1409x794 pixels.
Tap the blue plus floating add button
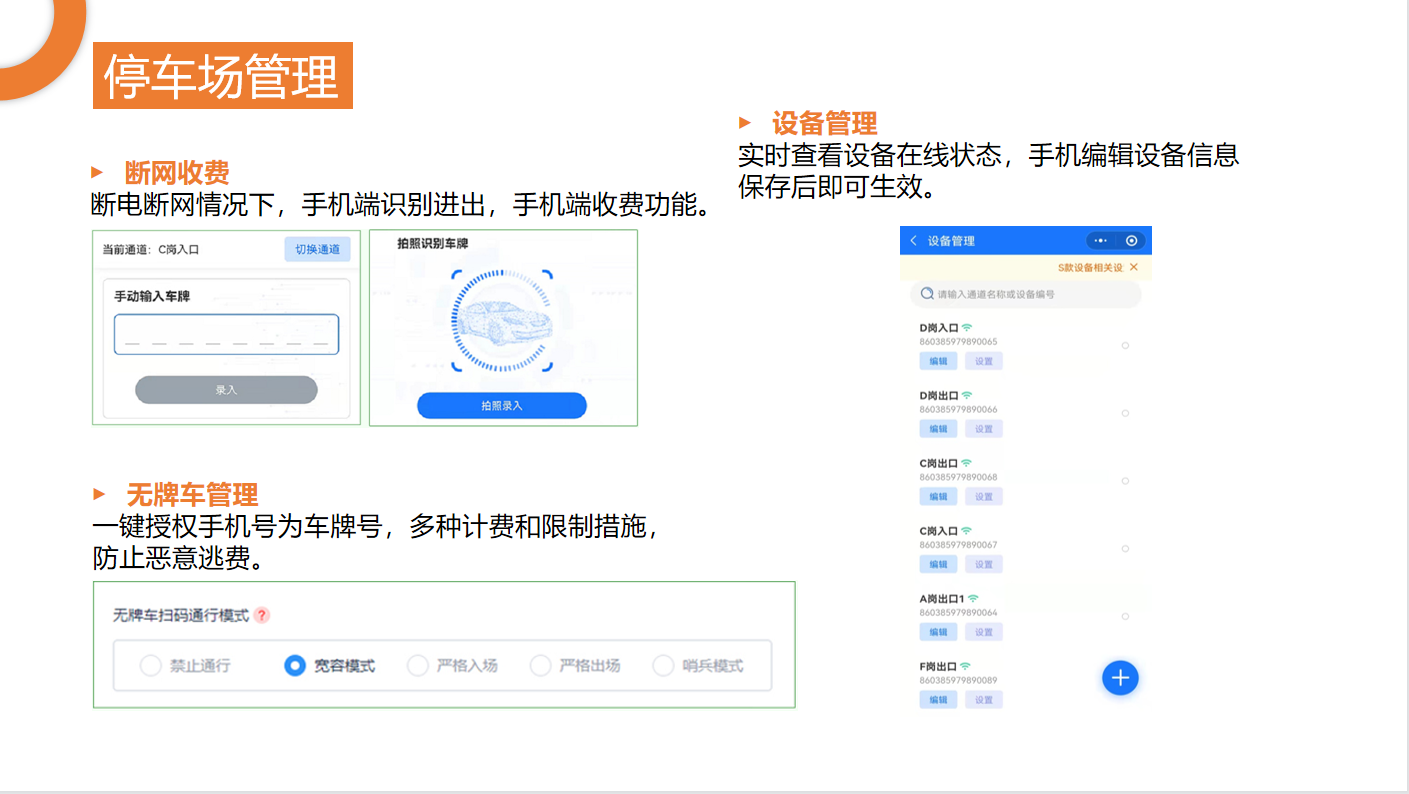point(1120,678)
